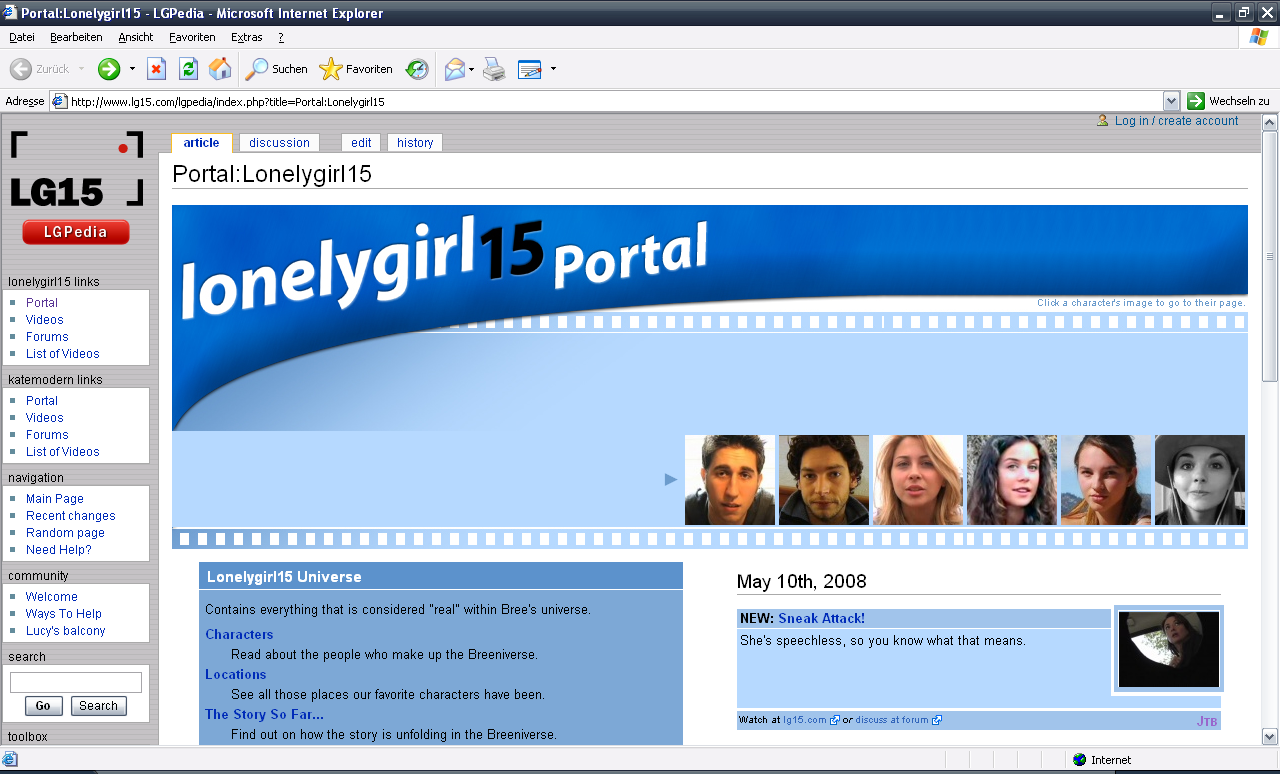
Task: Open the Favoriten star toolbar button
Action: [x=356, y=69]
